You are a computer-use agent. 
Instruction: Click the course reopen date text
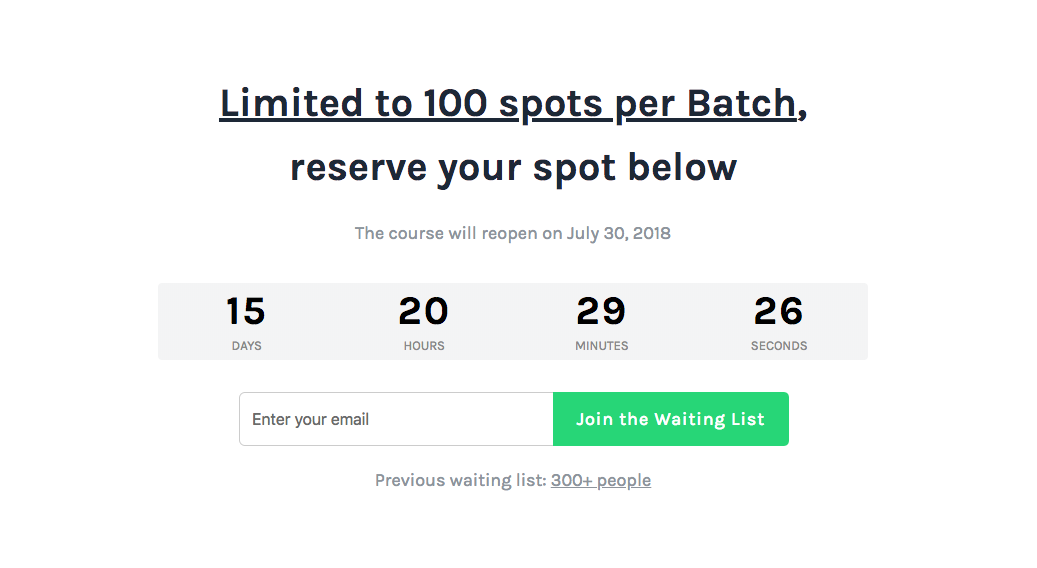512,233
